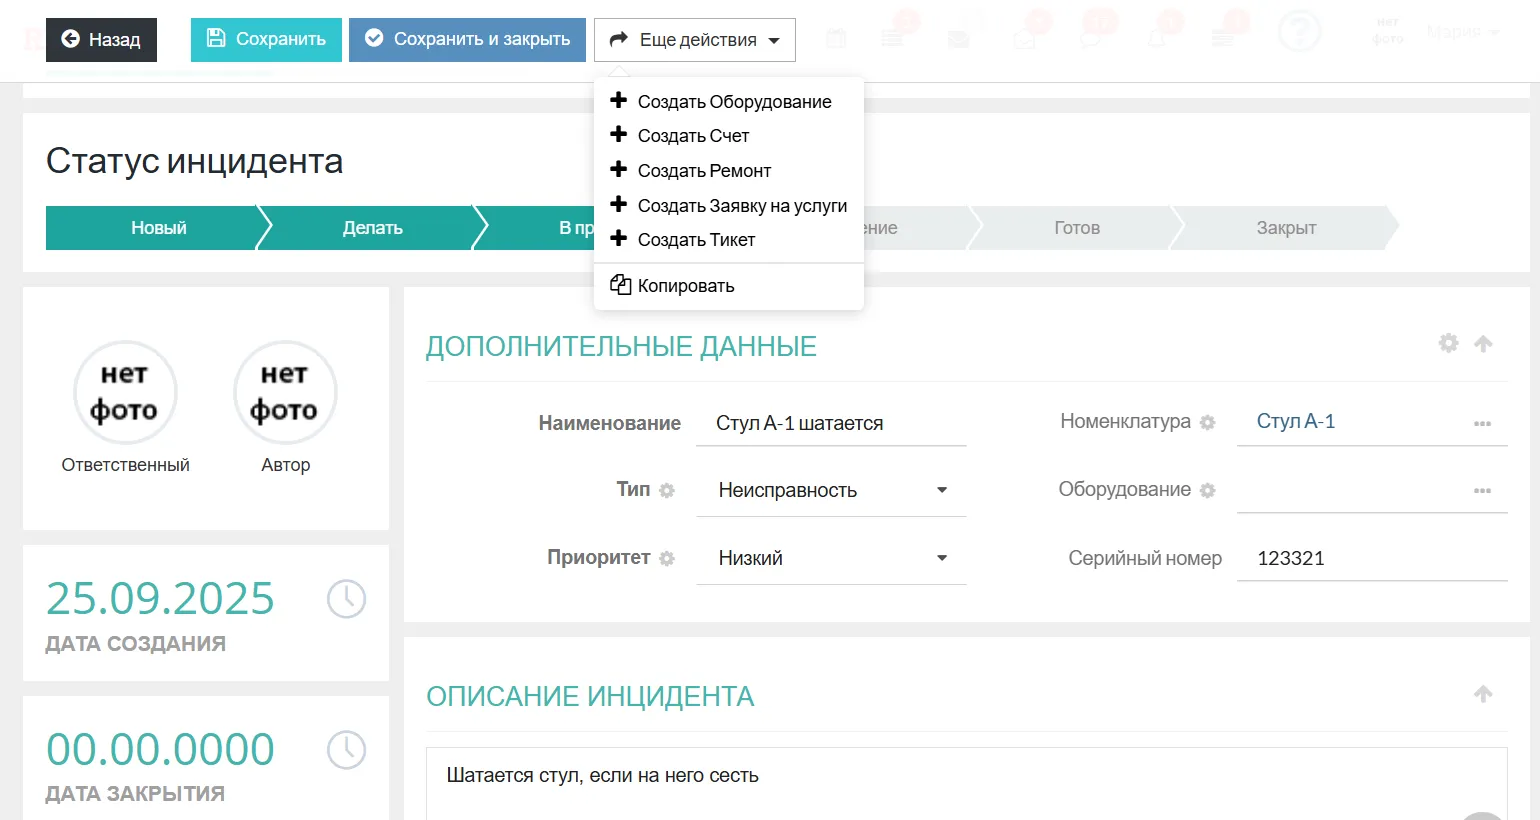Click the gear icon next to Приоритет
The image size is (1540, 820).
point(667,558)
